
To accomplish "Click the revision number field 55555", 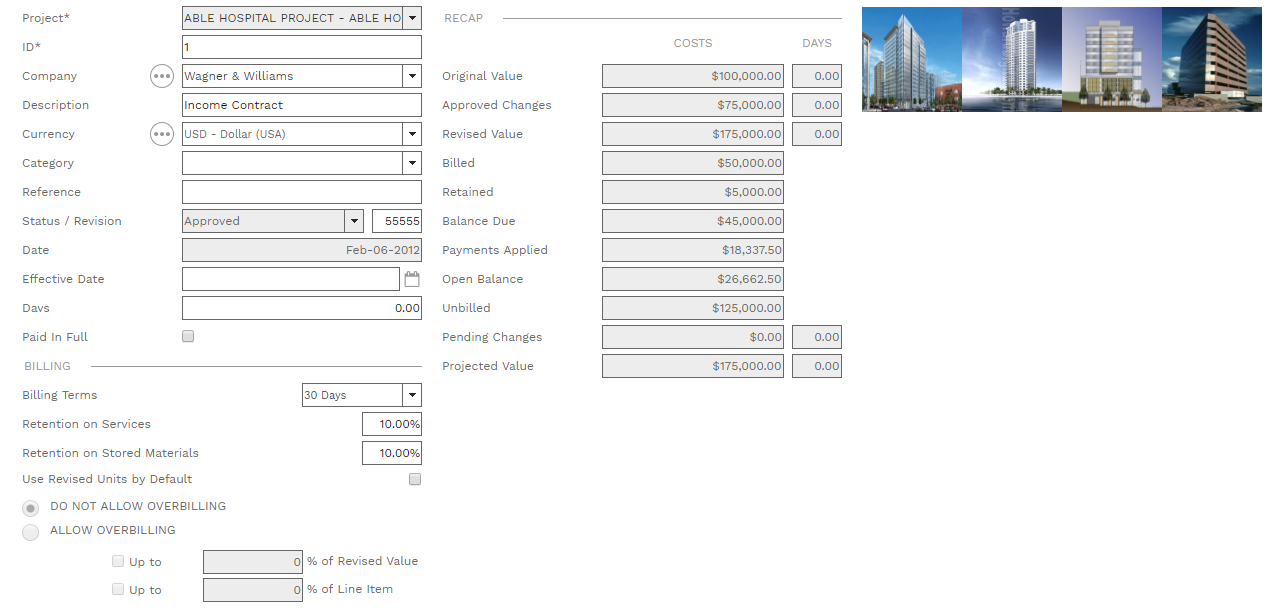I will point(396,221).
